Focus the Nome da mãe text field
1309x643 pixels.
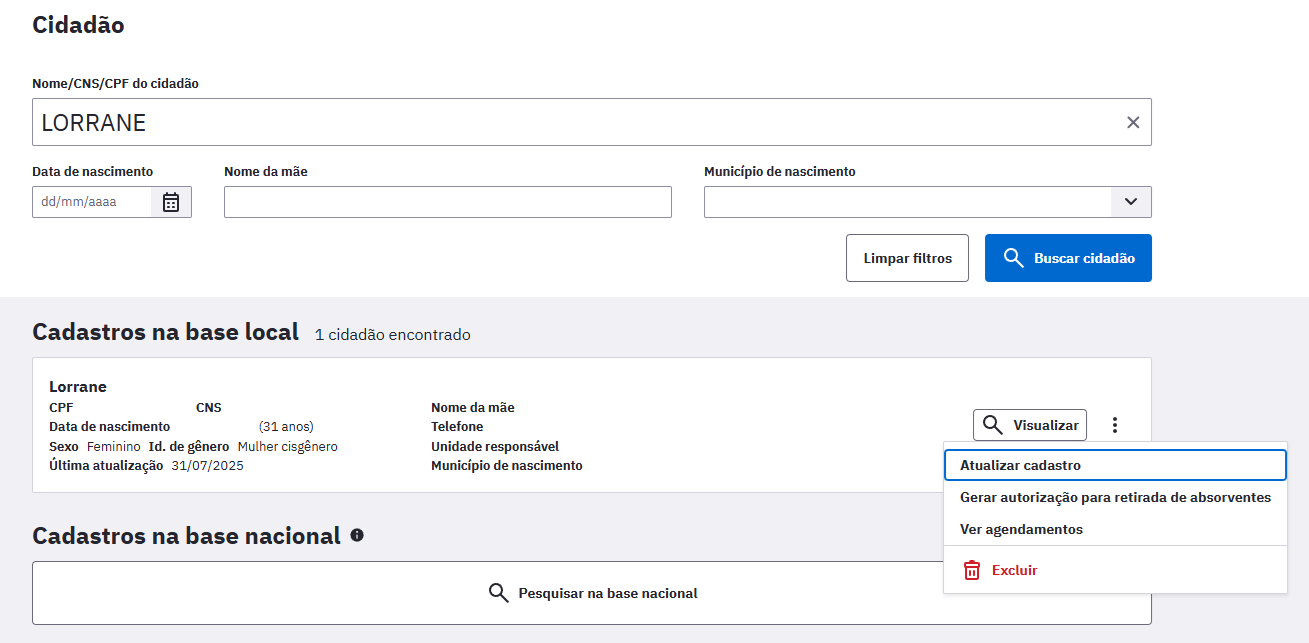coord(447,202)
